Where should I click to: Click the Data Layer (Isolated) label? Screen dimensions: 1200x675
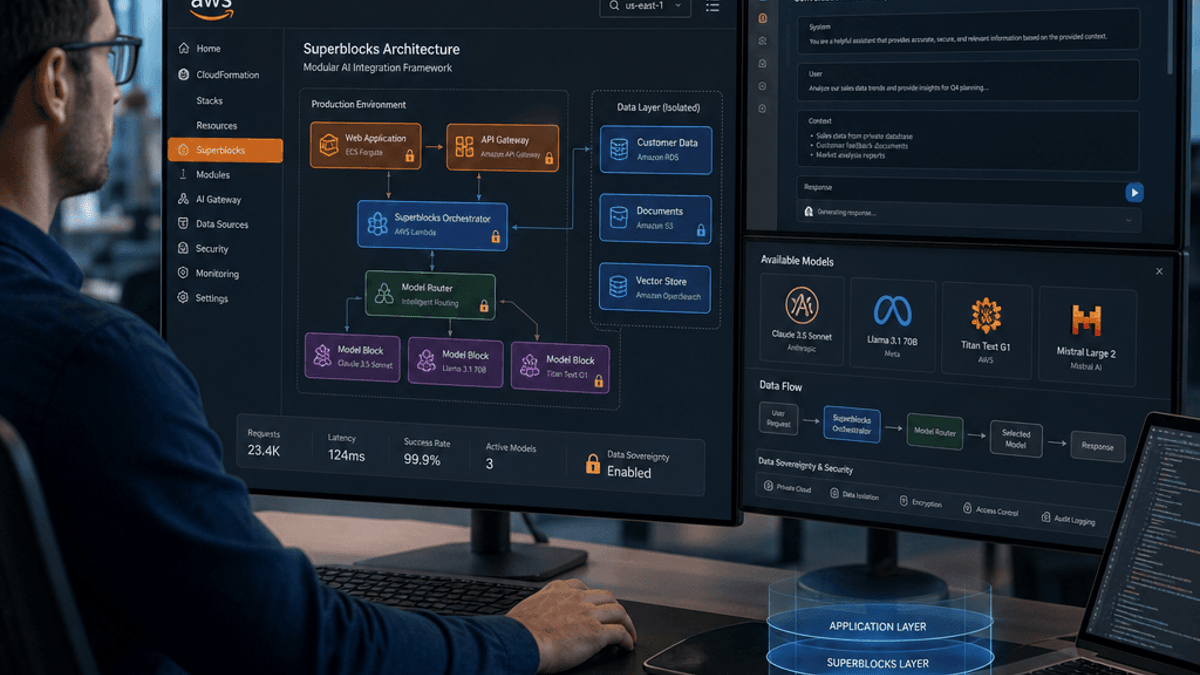[x=658, y=107]
